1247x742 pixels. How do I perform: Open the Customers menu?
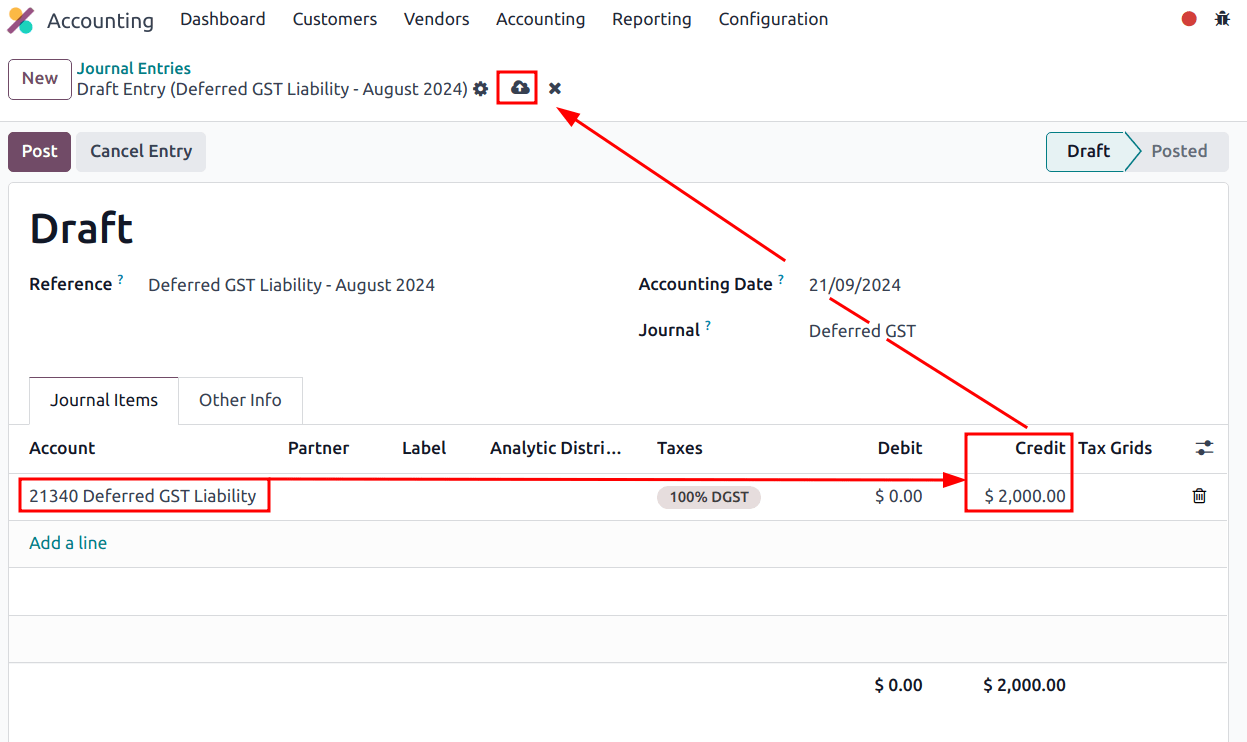[x=334, y=19]
